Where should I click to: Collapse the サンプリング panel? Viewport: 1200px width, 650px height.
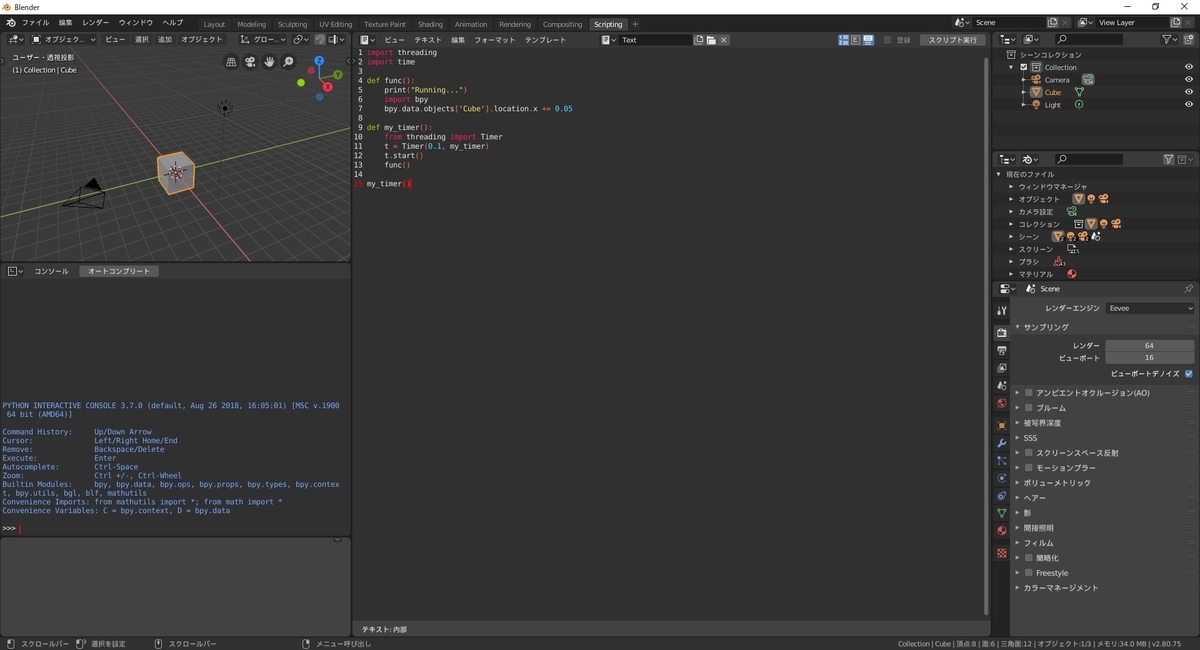pos(1042,327)
